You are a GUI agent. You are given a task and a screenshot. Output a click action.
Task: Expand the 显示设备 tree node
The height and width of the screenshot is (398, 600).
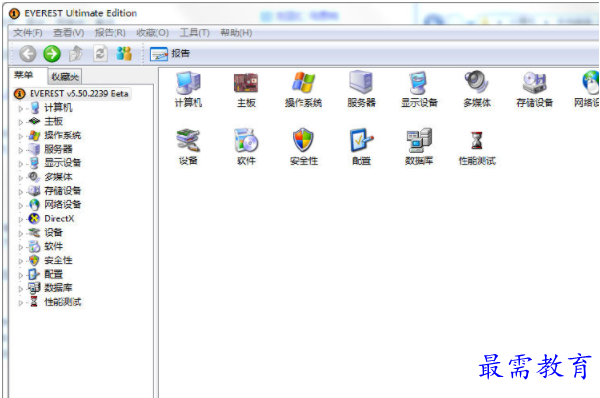click(20, 164)
